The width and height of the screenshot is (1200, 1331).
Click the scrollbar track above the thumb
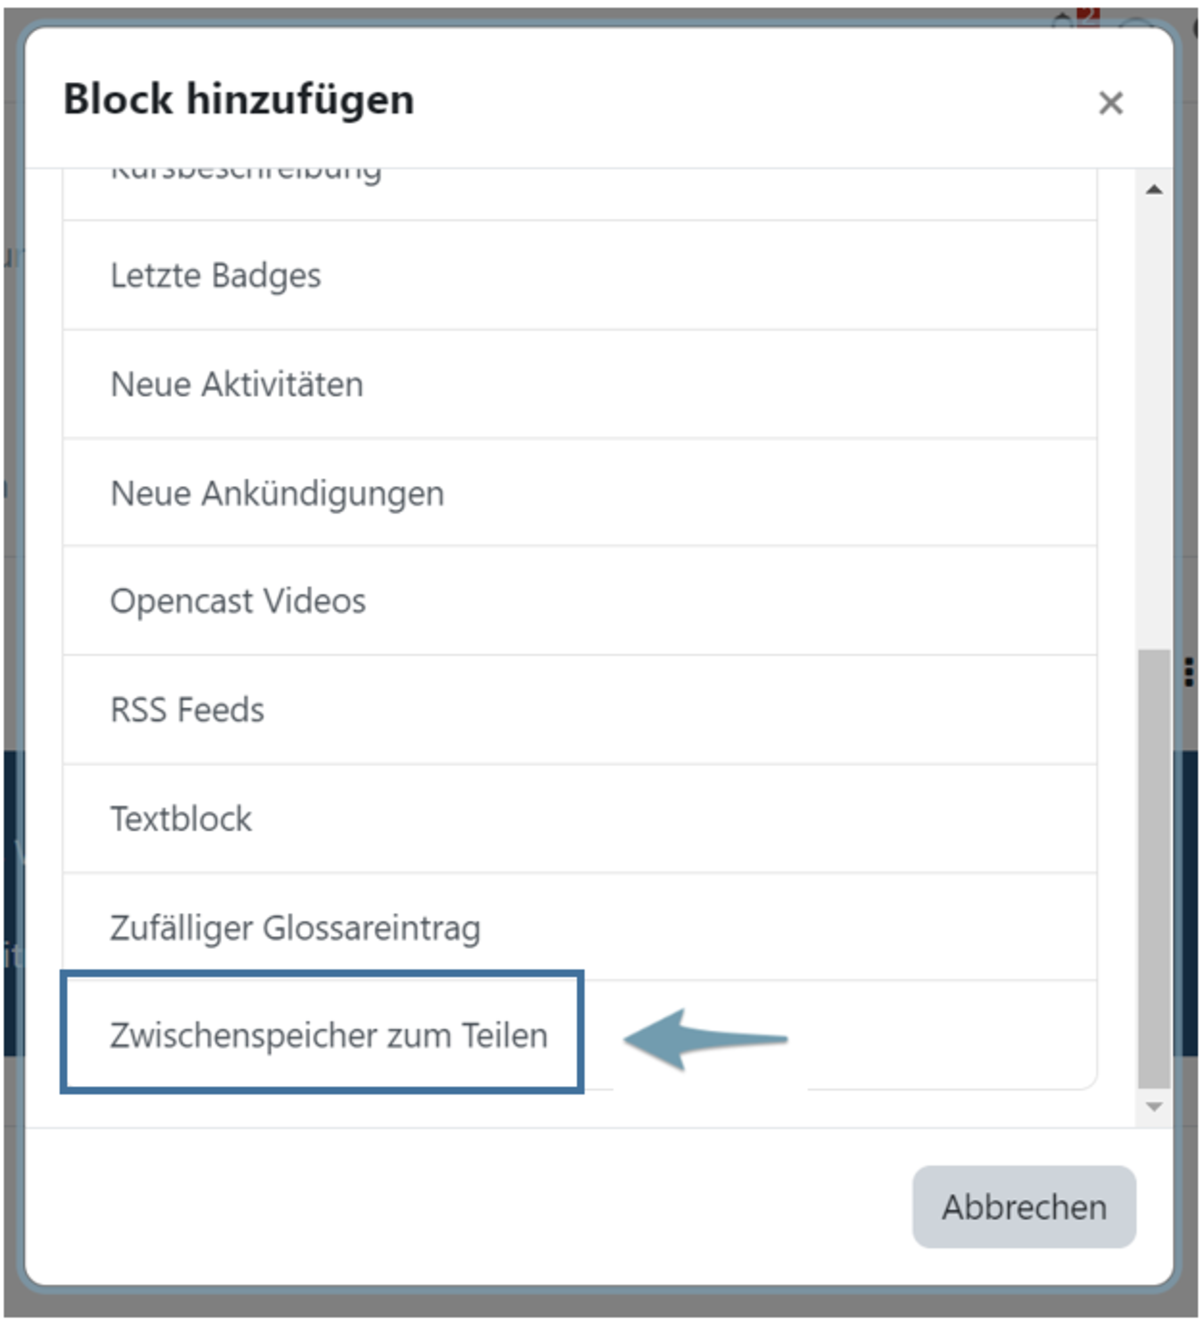(x=1154, y=420)
